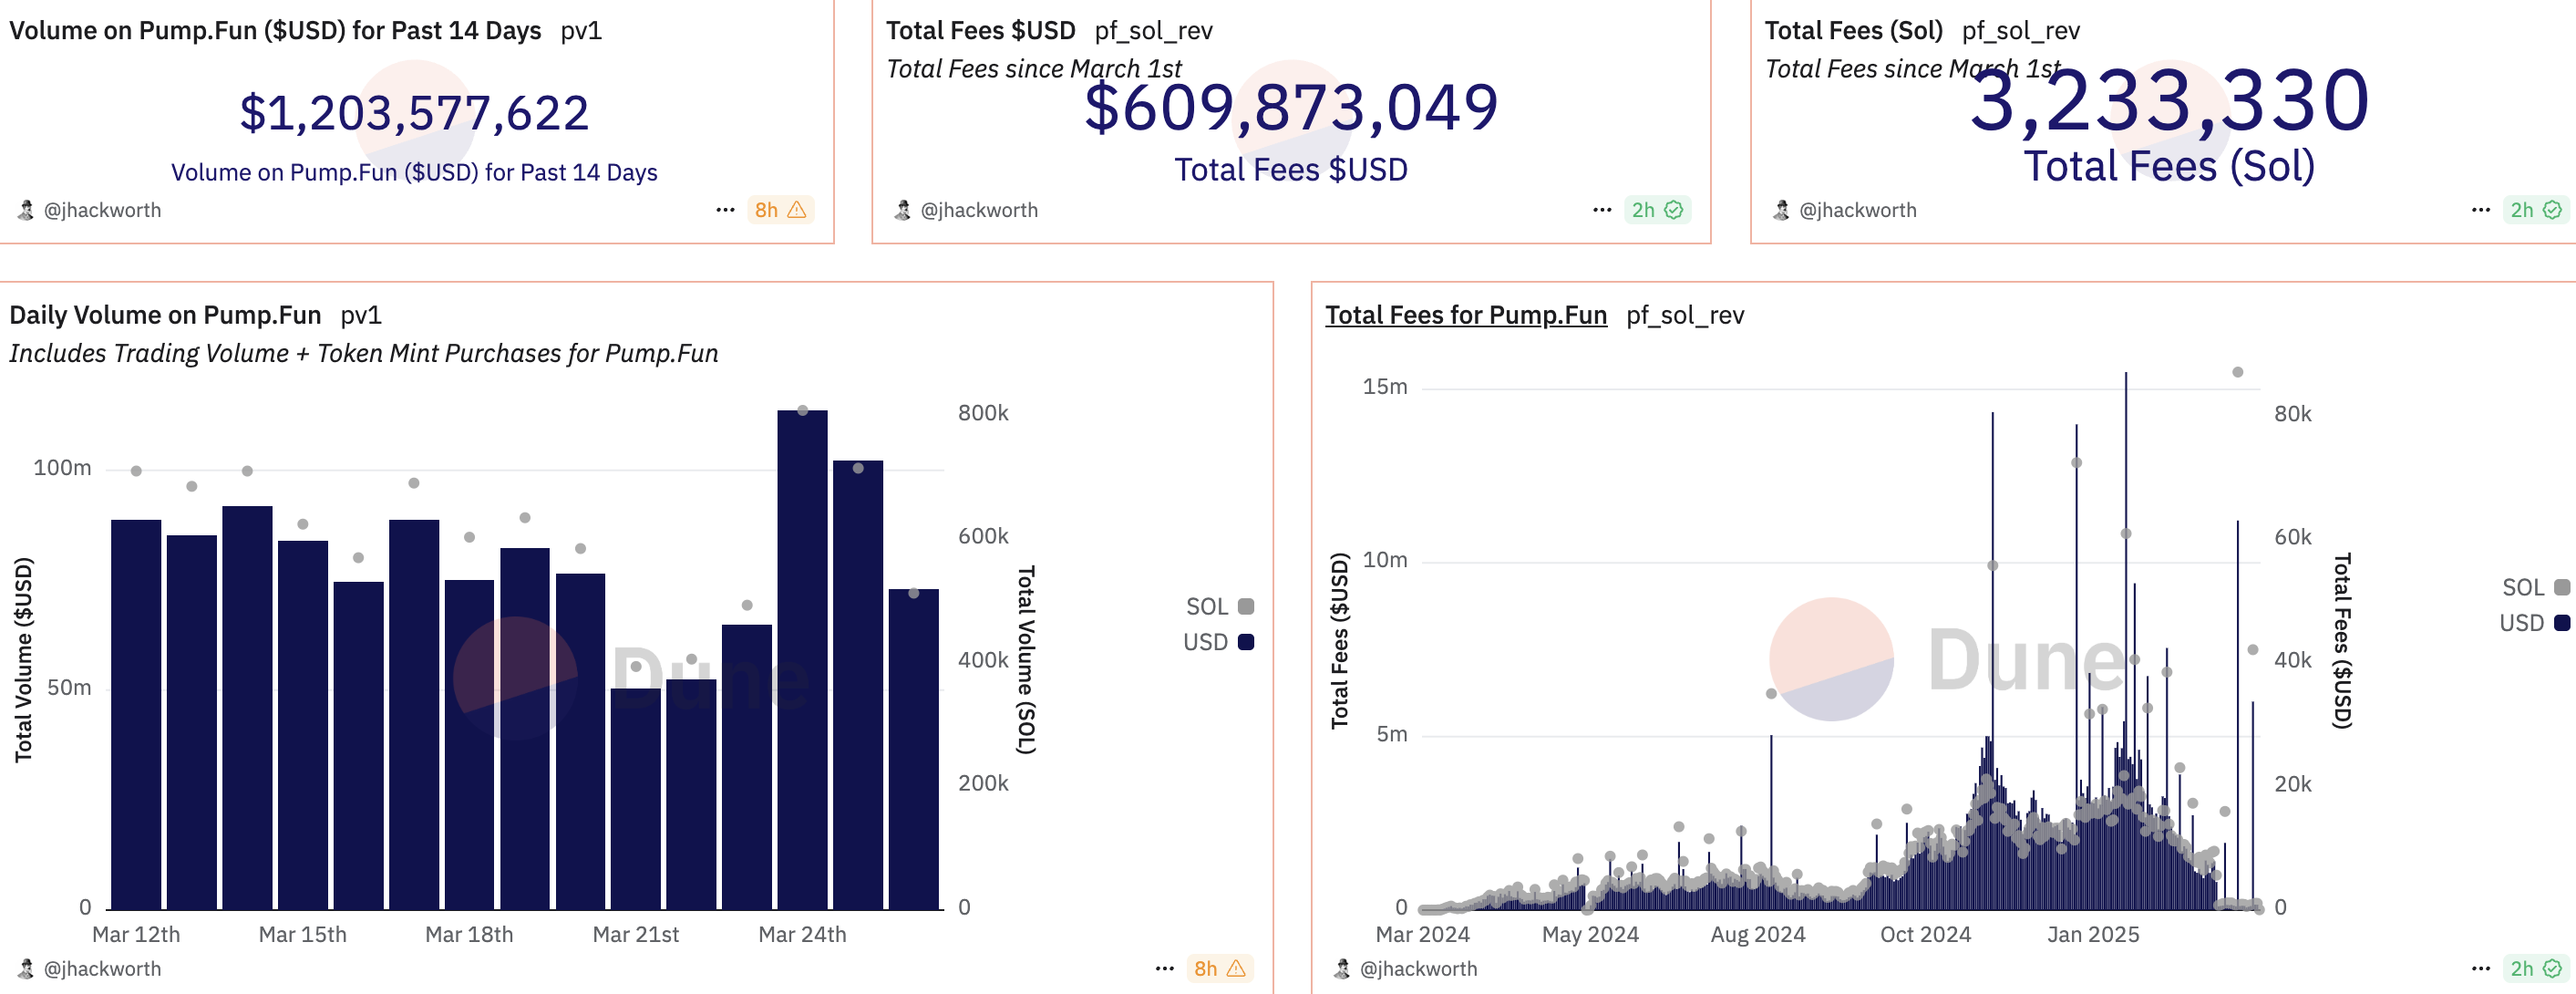Click 2h refresh badge on Total Fees $USD card
The height and width of the screenshot is (994, 2576).
pyautogui.click(x=1657, y=210)
